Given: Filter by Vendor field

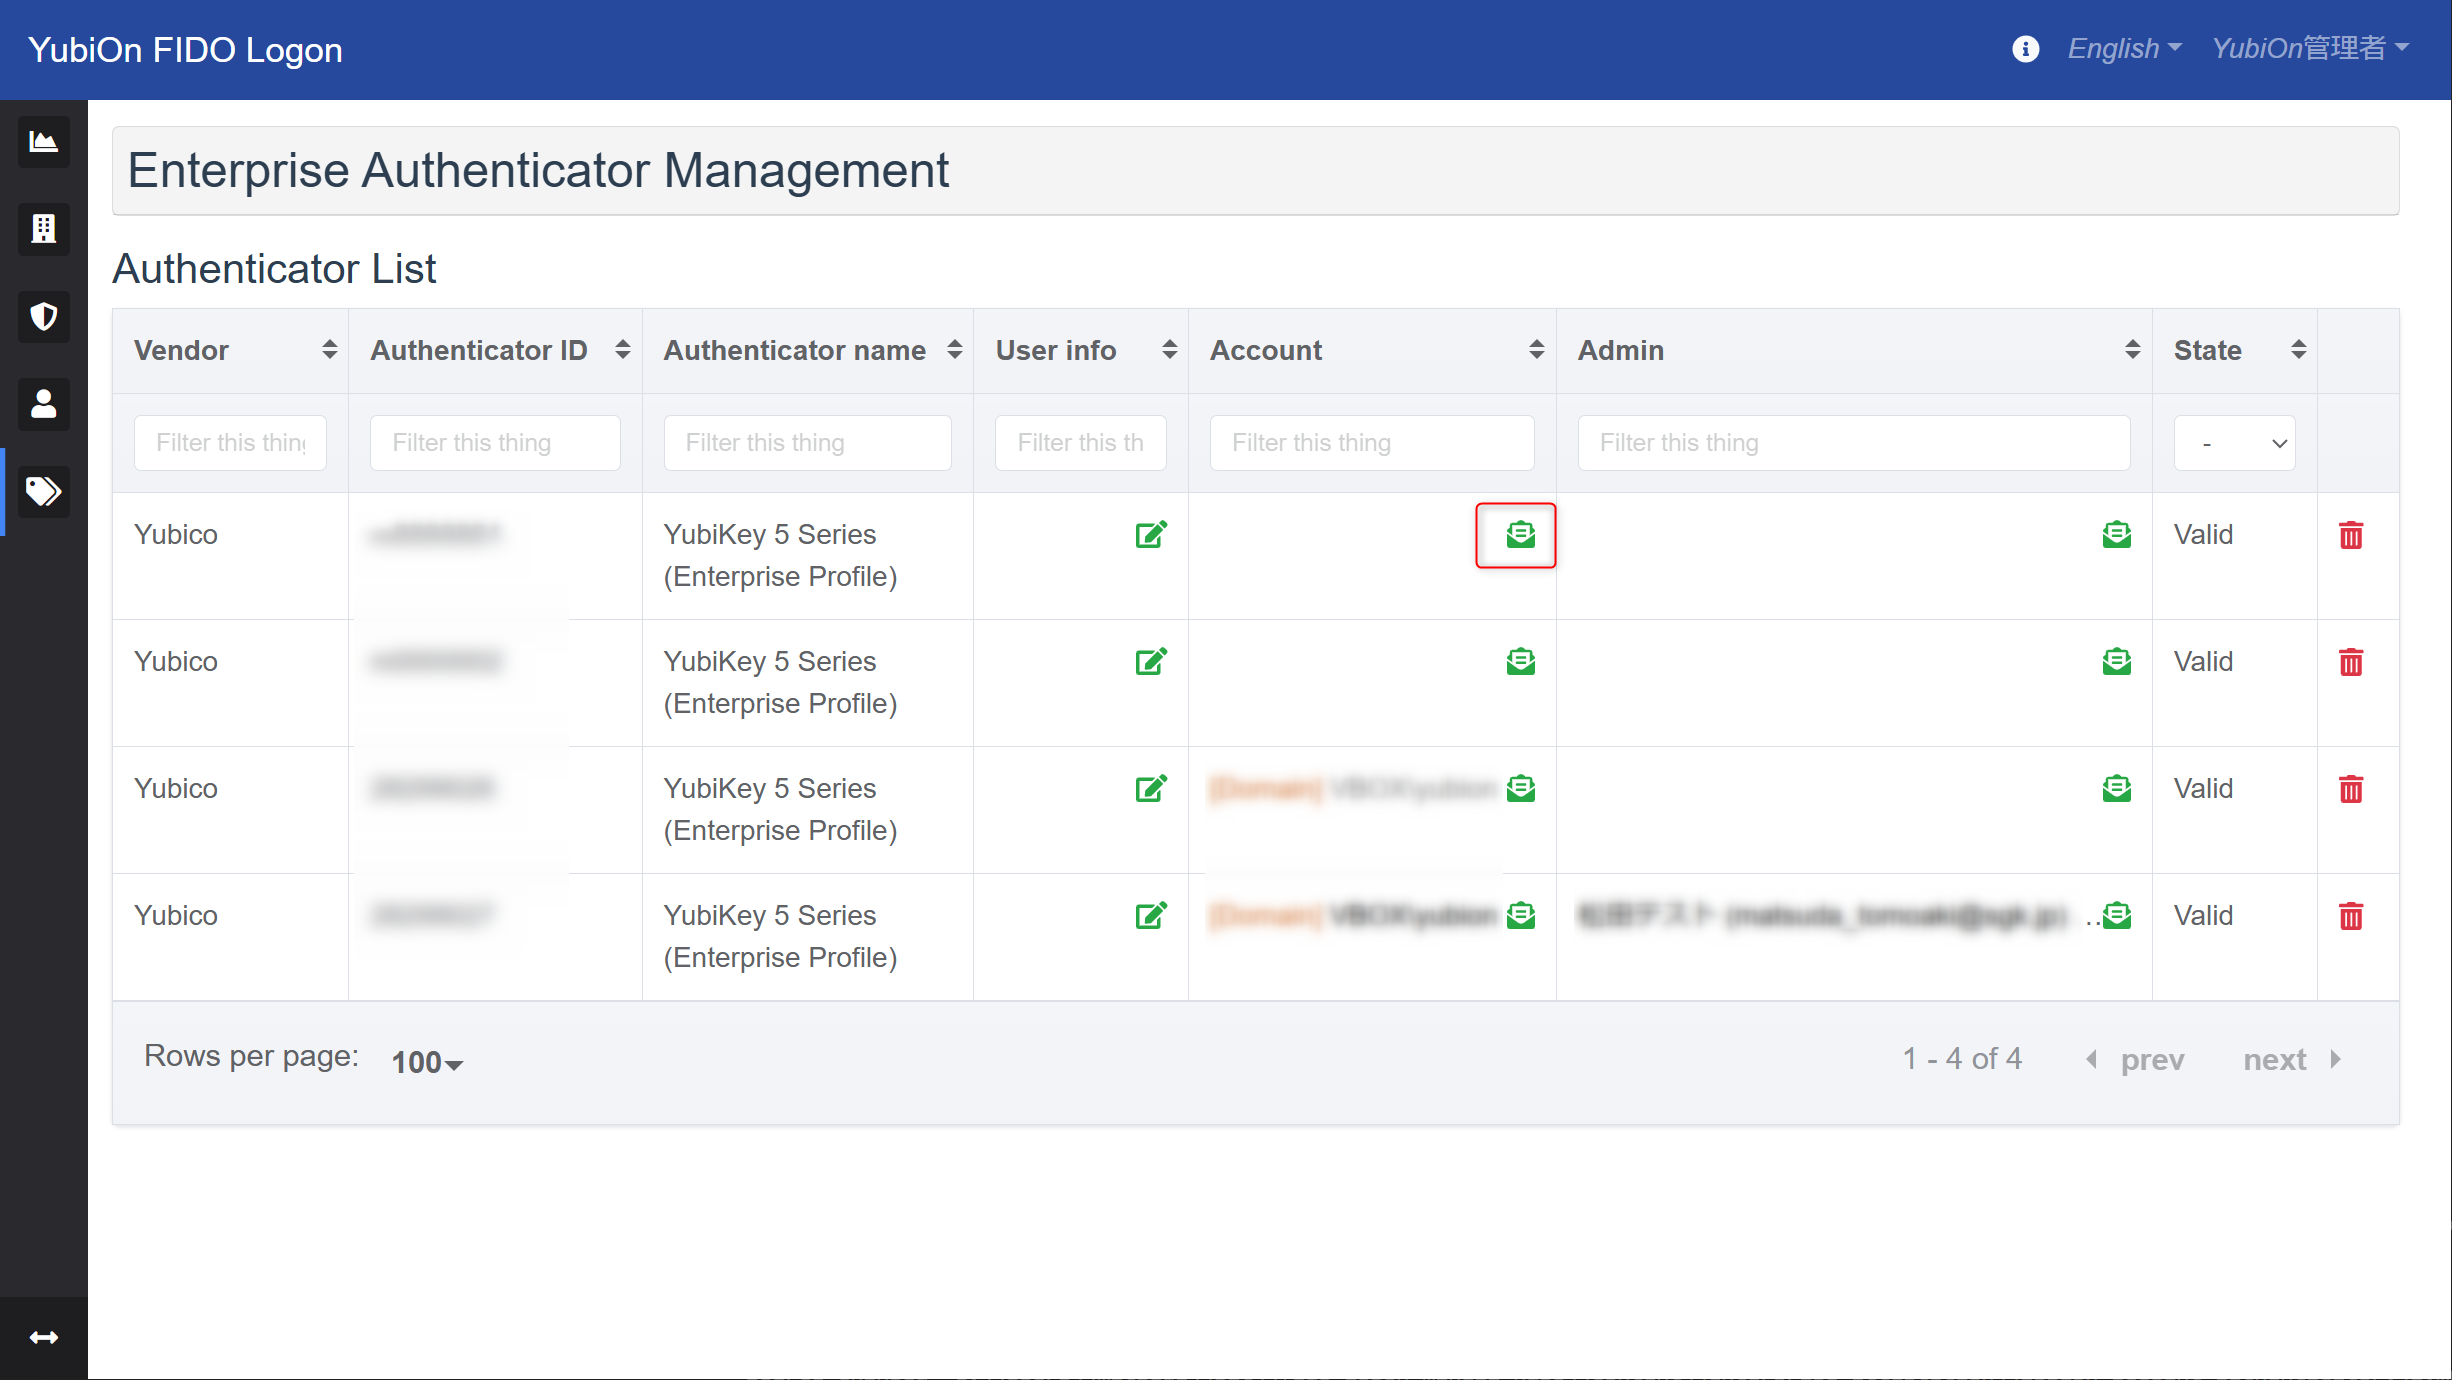Looking at the screenshot, I should pos(231,443).
